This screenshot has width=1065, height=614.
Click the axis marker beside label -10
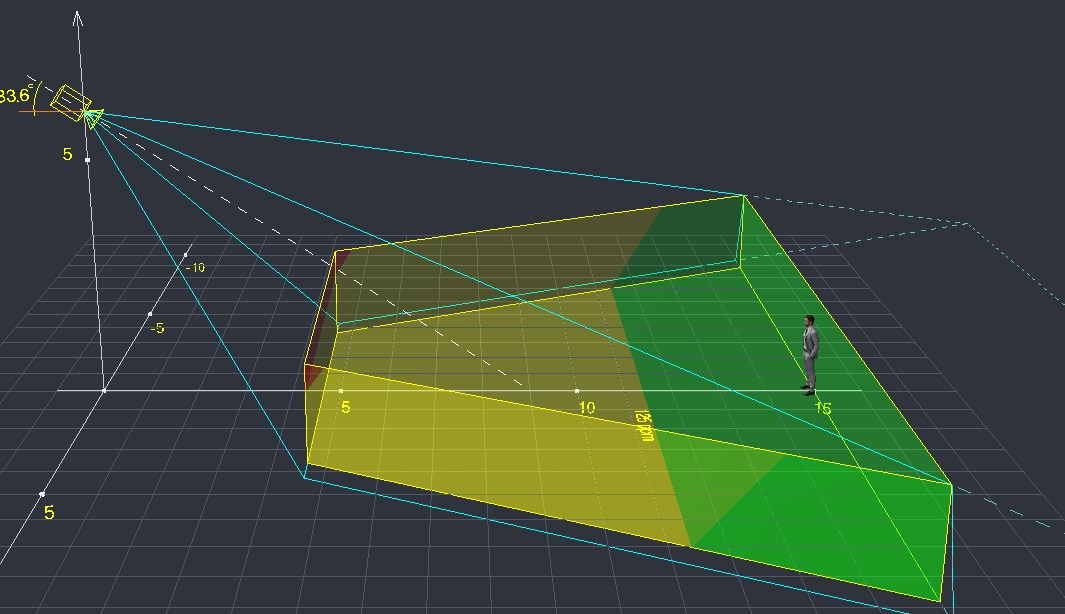[x=185, y=257]
